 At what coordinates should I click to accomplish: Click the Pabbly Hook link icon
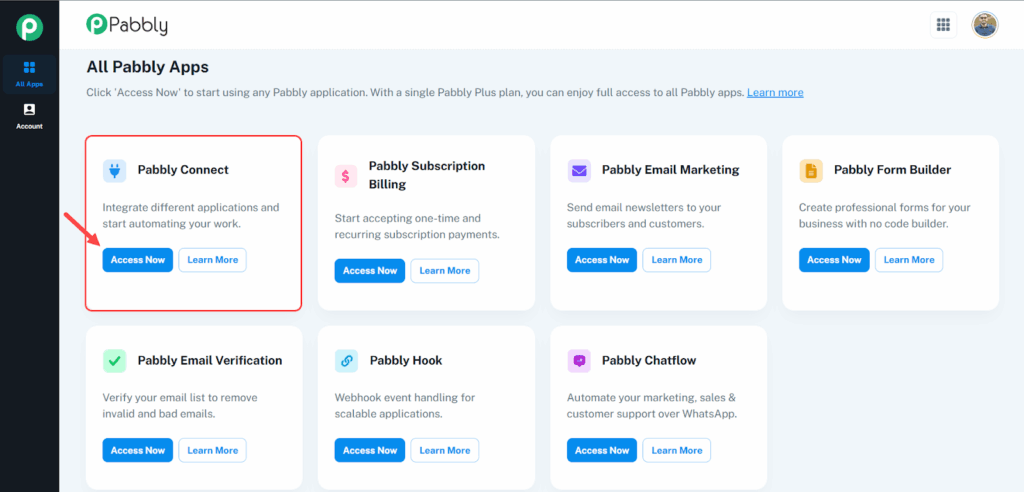(x=346, y=361)
